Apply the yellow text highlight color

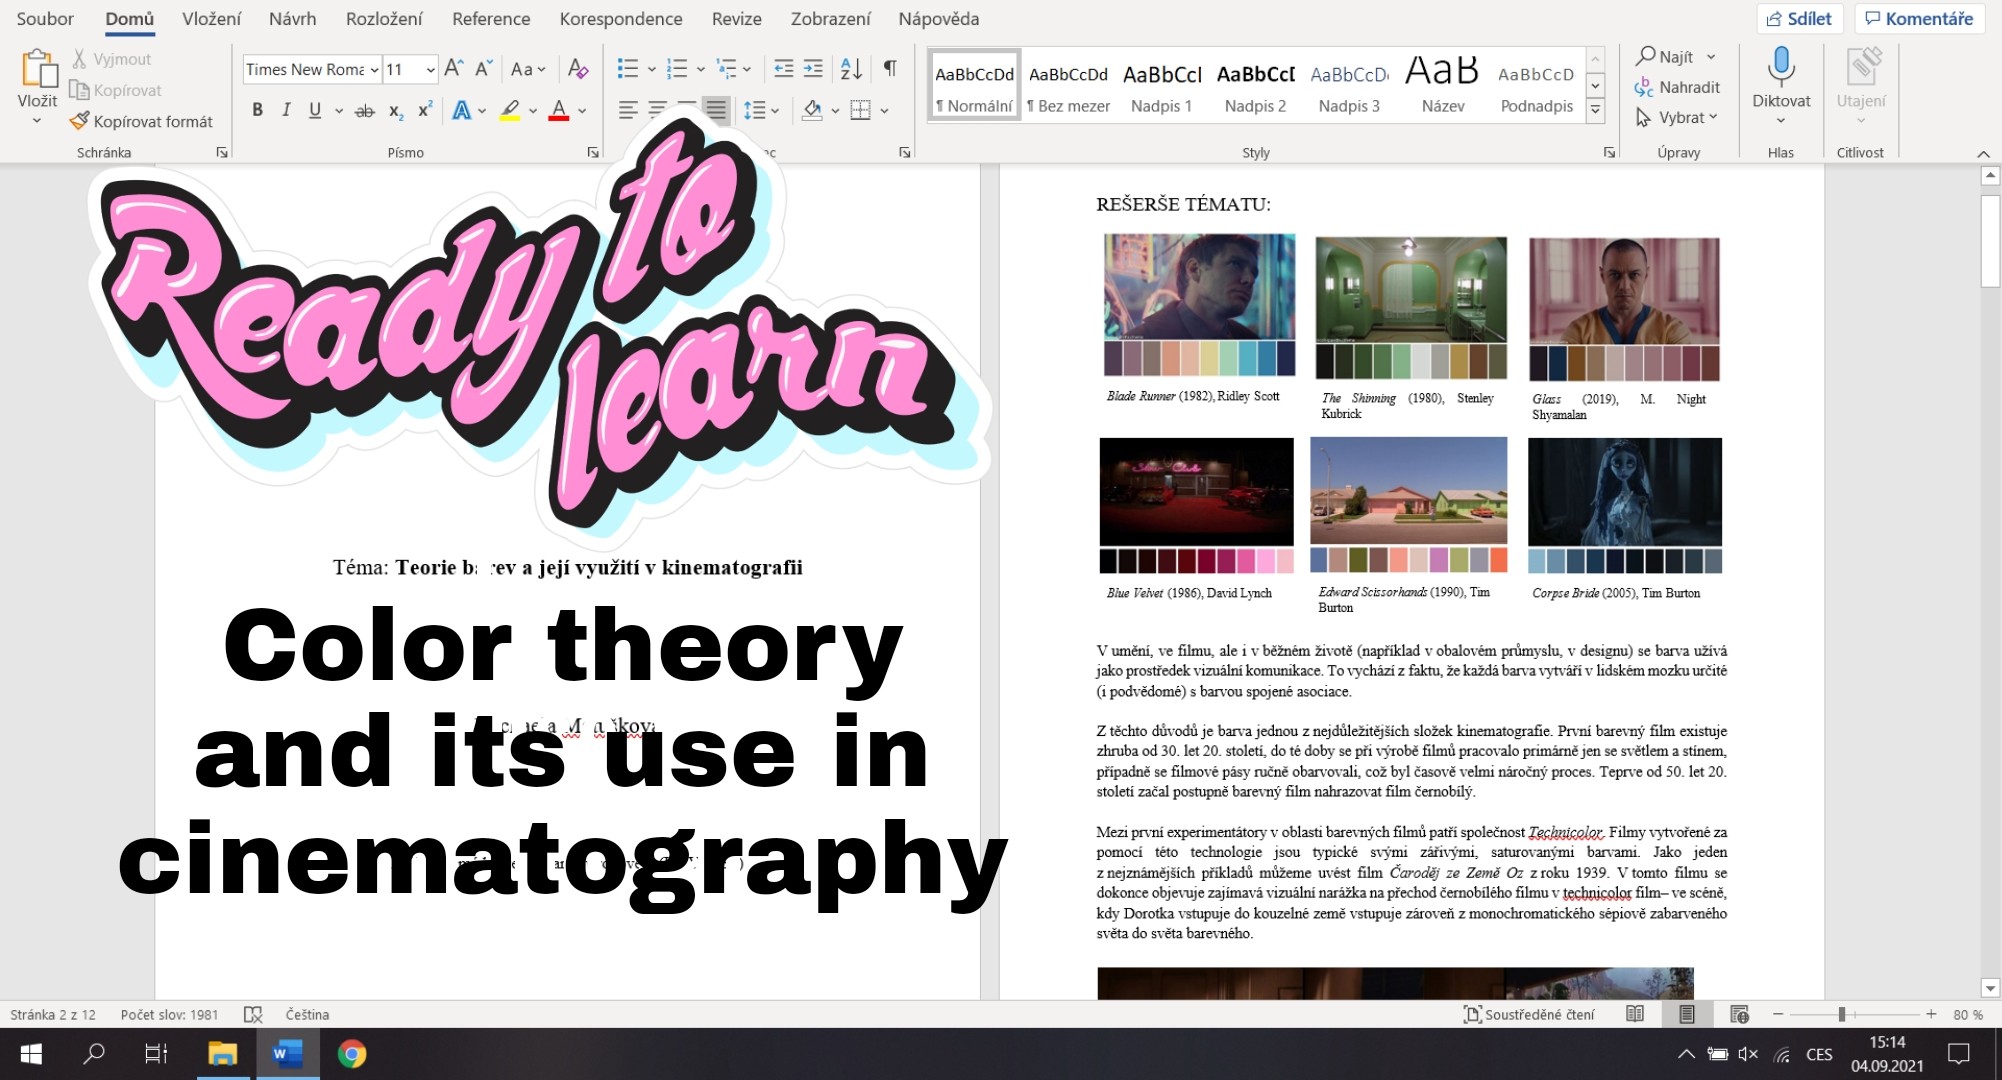510,110
